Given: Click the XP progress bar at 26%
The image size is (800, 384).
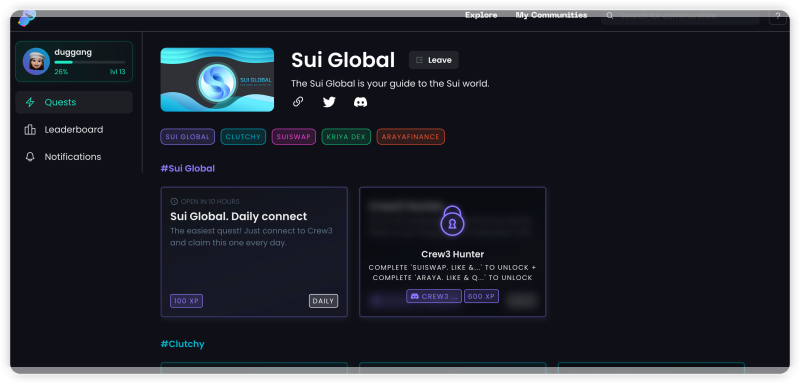Looking at the screenshot, I should [x=90, y=62].
